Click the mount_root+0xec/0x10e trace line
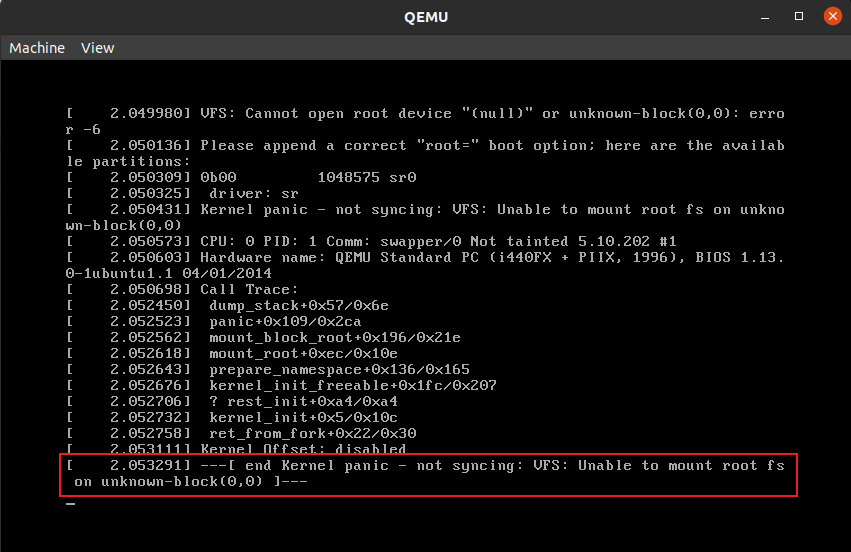 [x=232, y=353]
